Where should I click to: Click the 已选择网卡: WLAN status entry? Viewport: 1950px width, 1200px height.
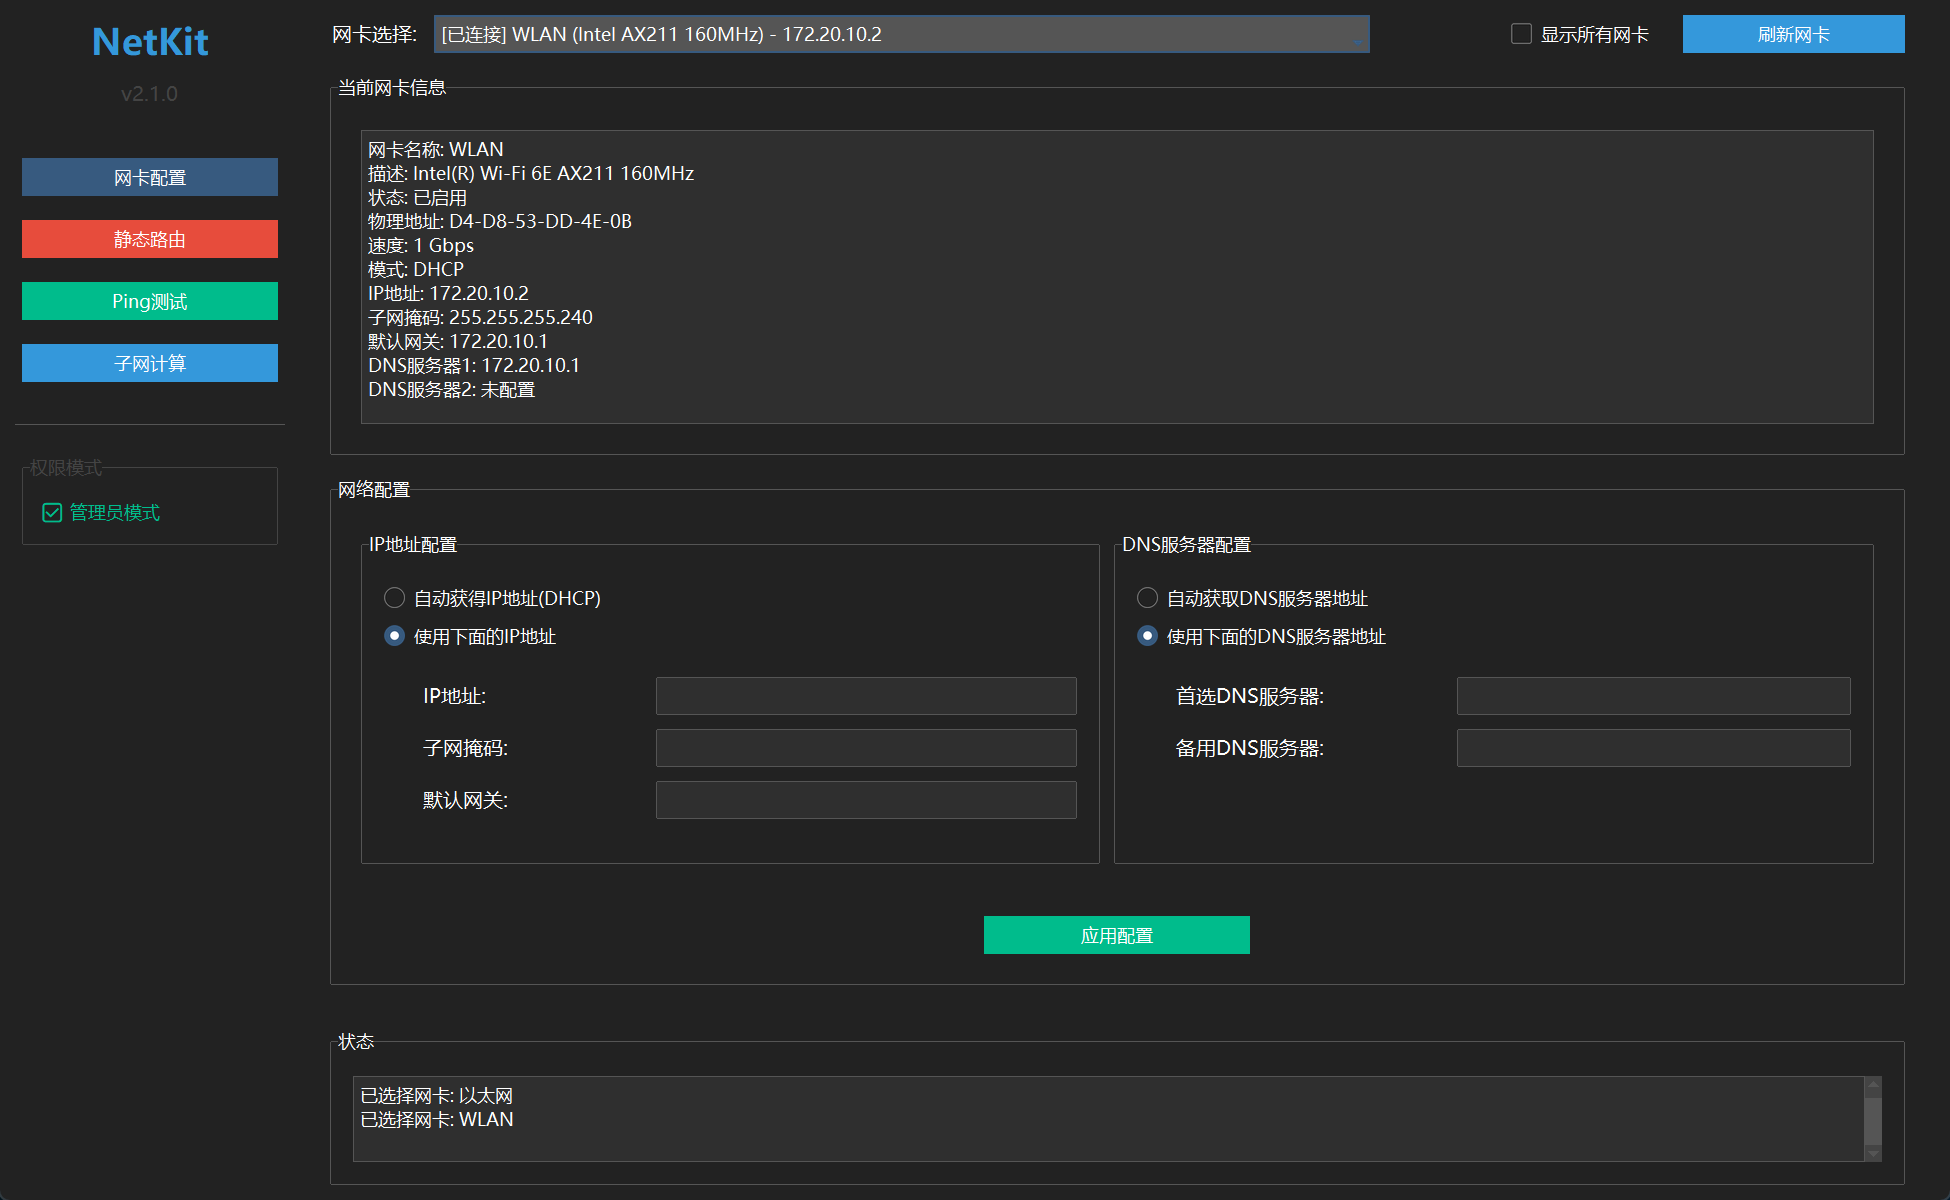click(437, 1120)
